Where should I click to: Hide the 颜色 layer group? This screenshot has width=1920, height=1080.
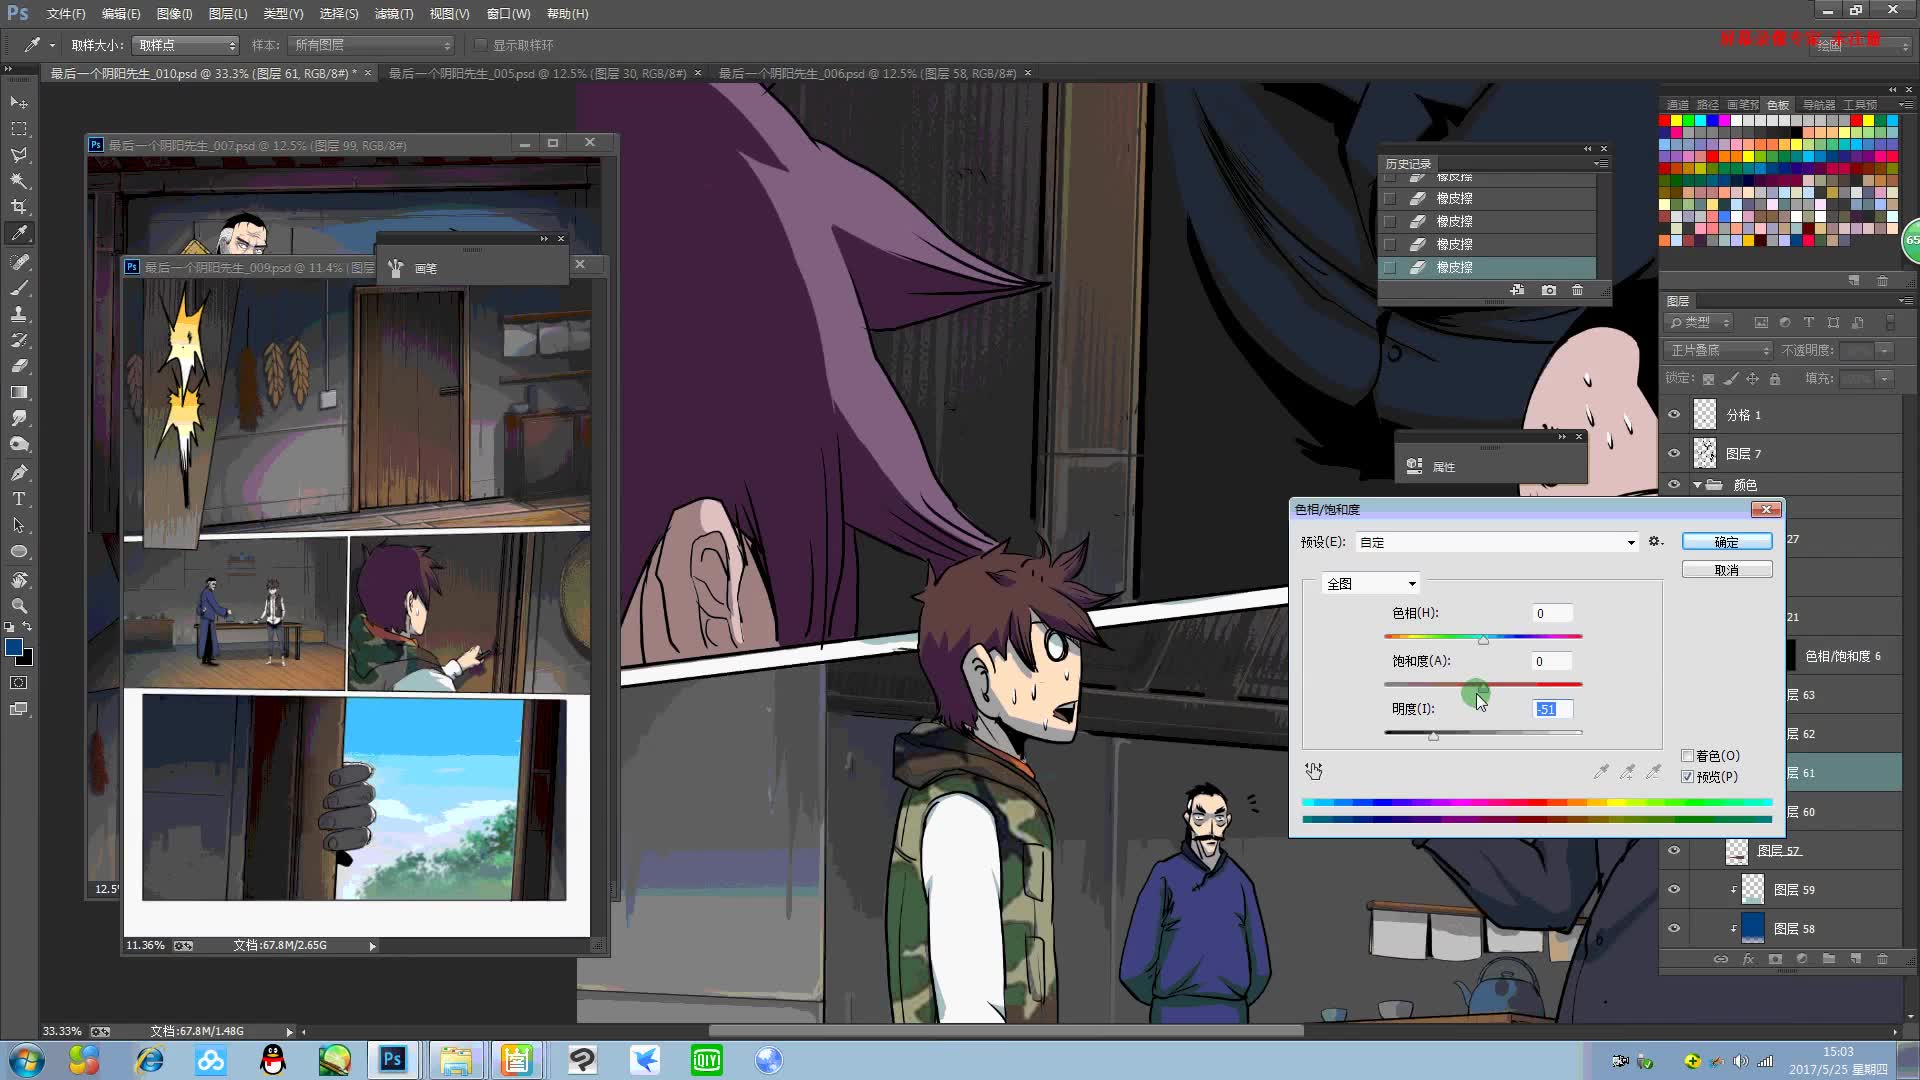[1674, 485]
